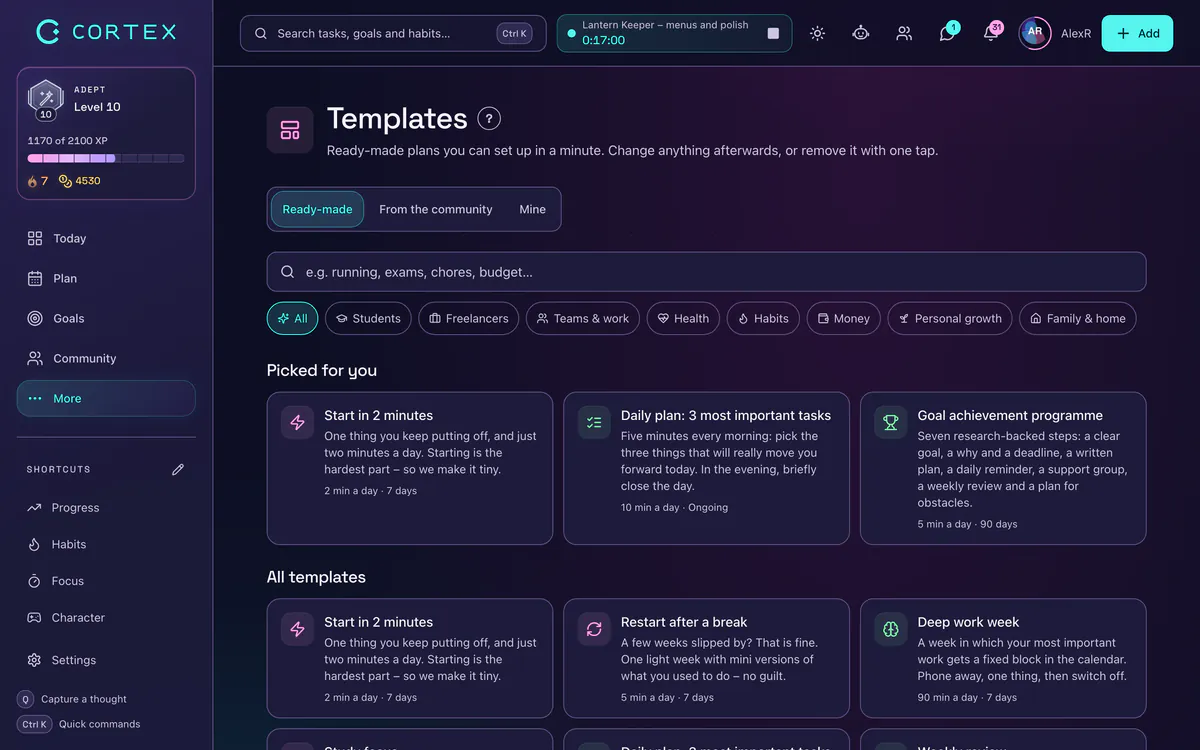Open Settings in sidebar
Screen dimensions: 1200x750
click(106, 660)
